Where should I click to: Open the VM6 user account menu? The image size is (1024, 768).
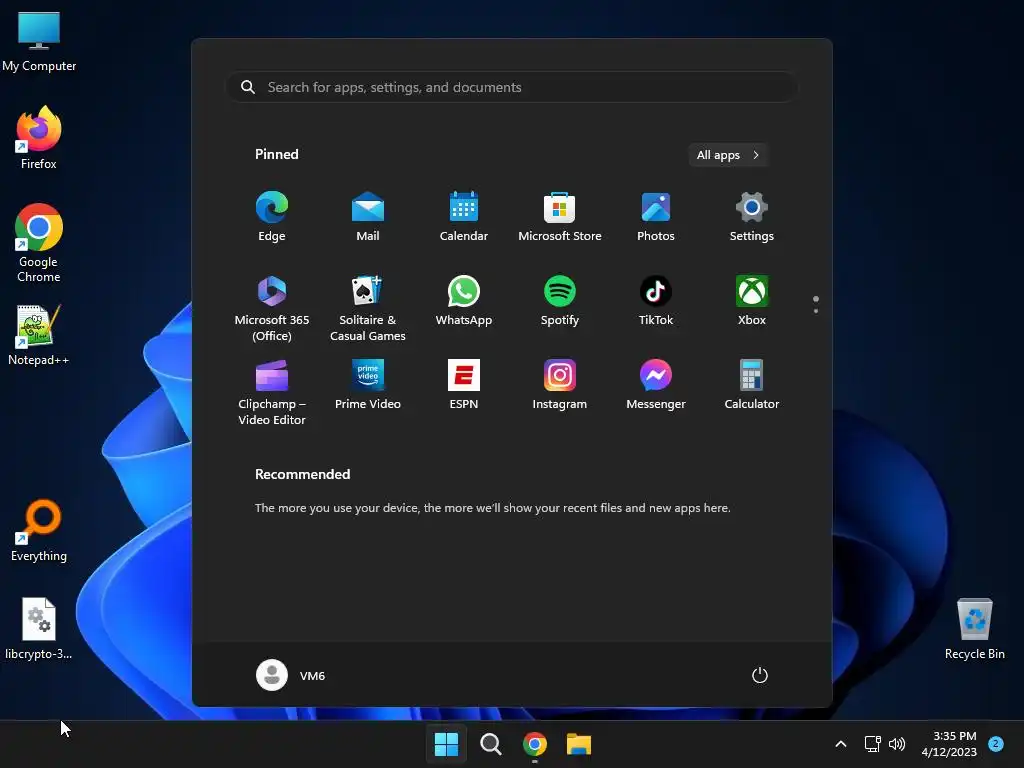(291, 675)
